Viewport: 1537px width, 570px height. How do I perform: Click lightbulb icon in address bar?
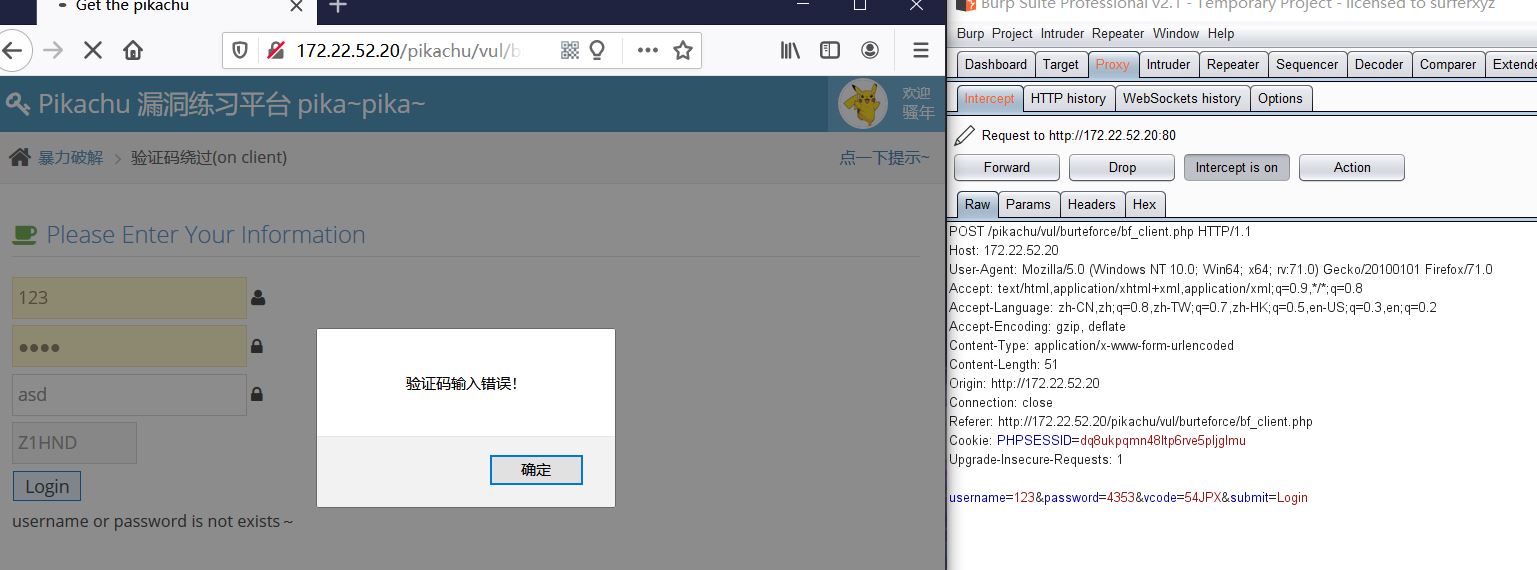pos(598,50)
